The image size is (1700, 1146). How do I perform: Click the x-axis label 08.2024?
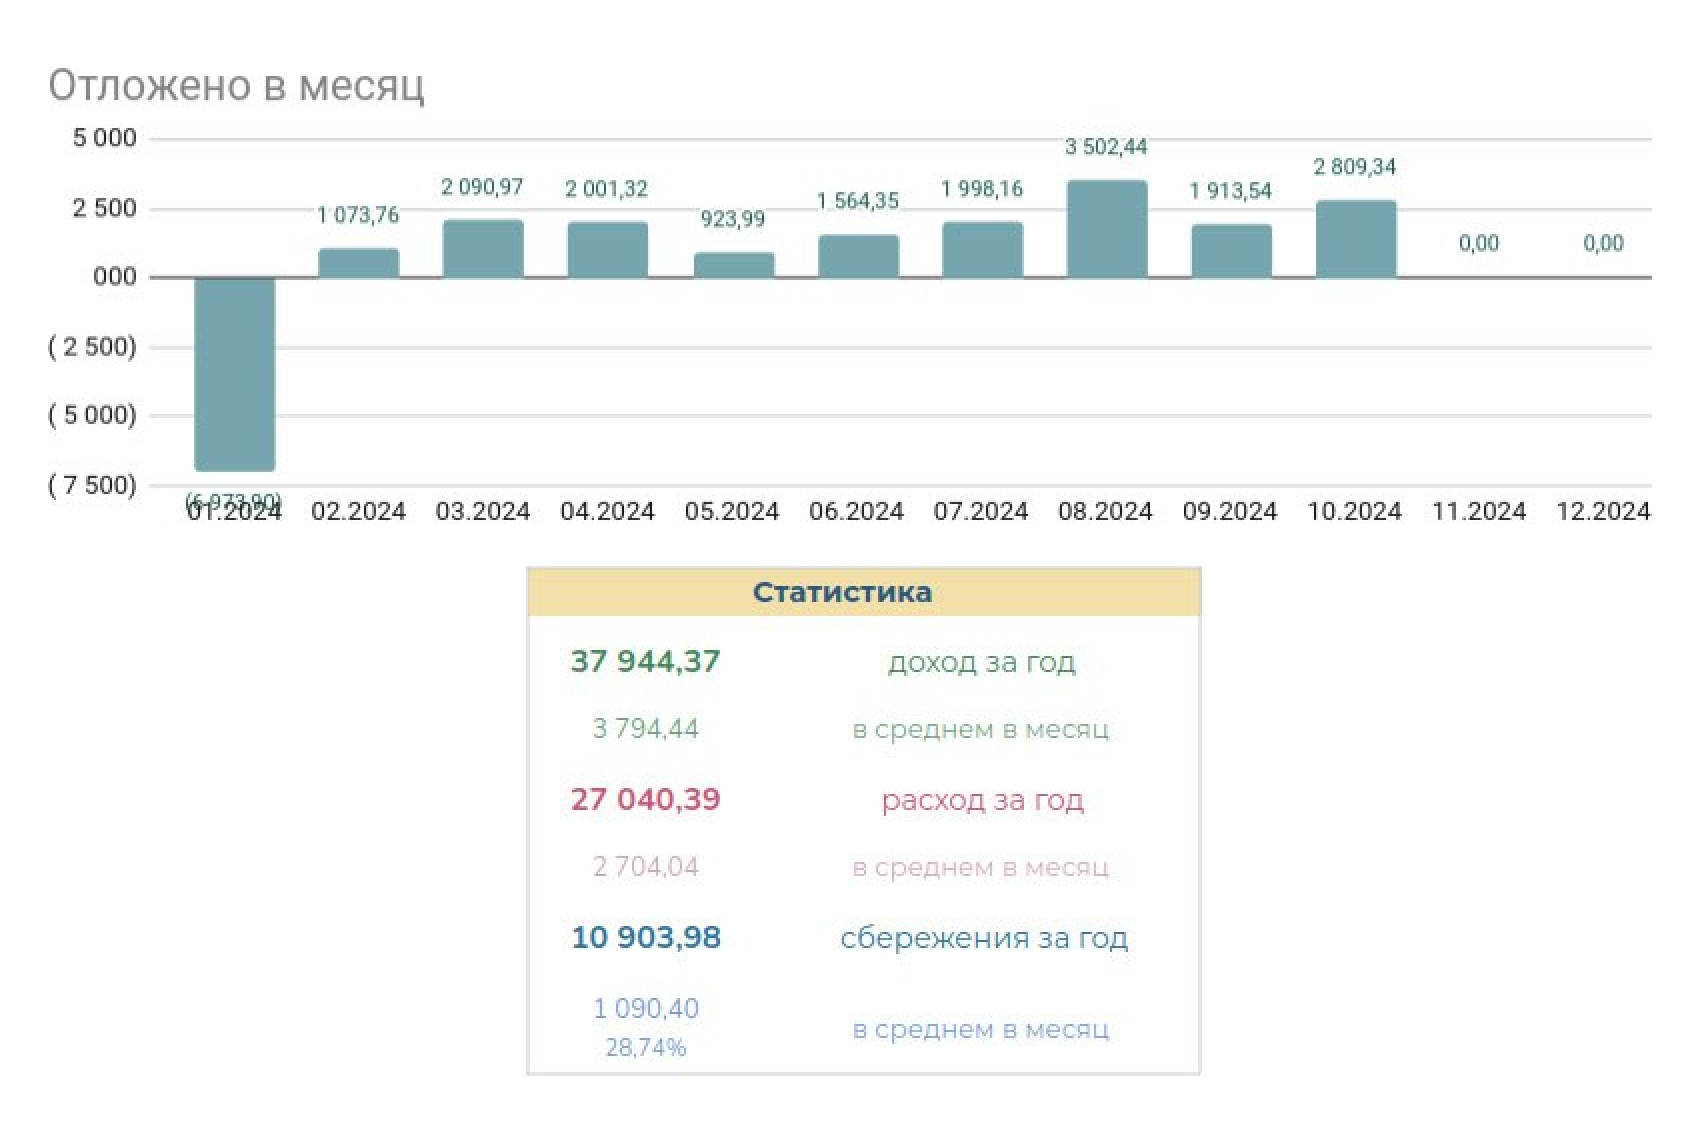point(1105,512)
